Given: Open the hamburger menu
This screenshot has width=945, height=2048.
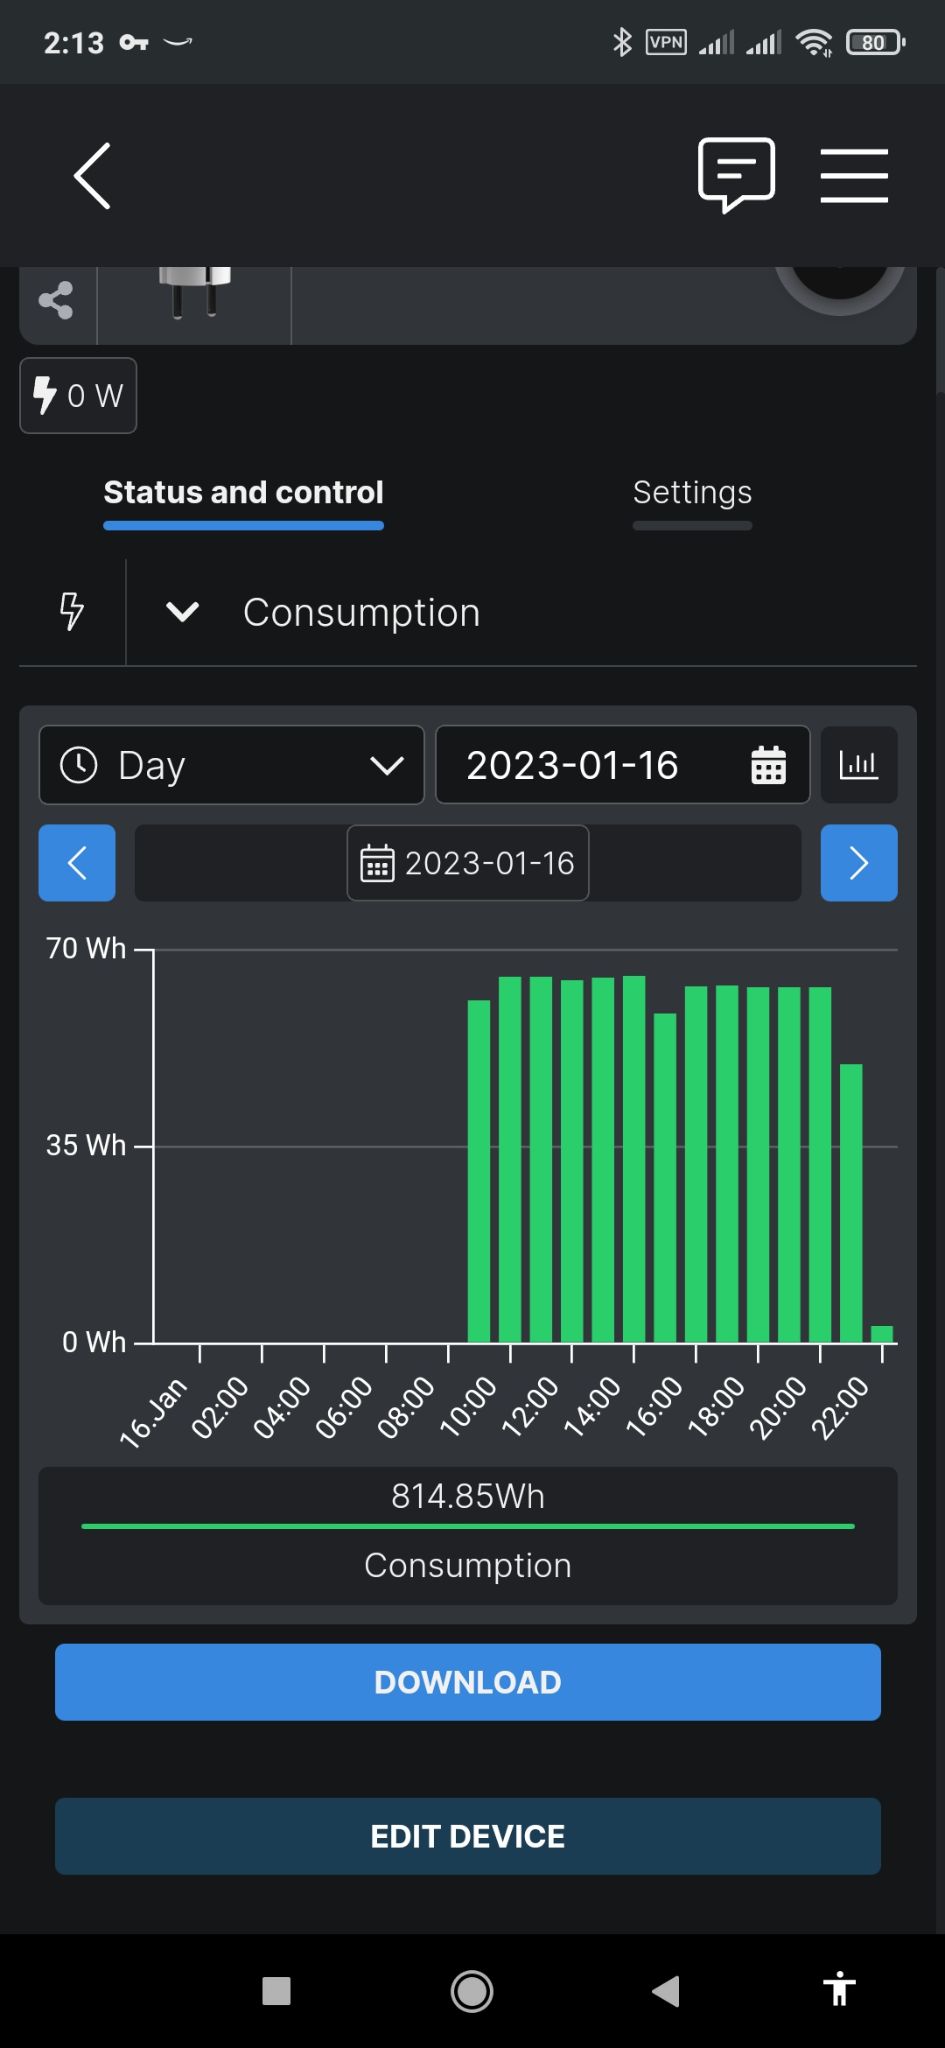Looking at the screenshot, I should pos(854,176).
